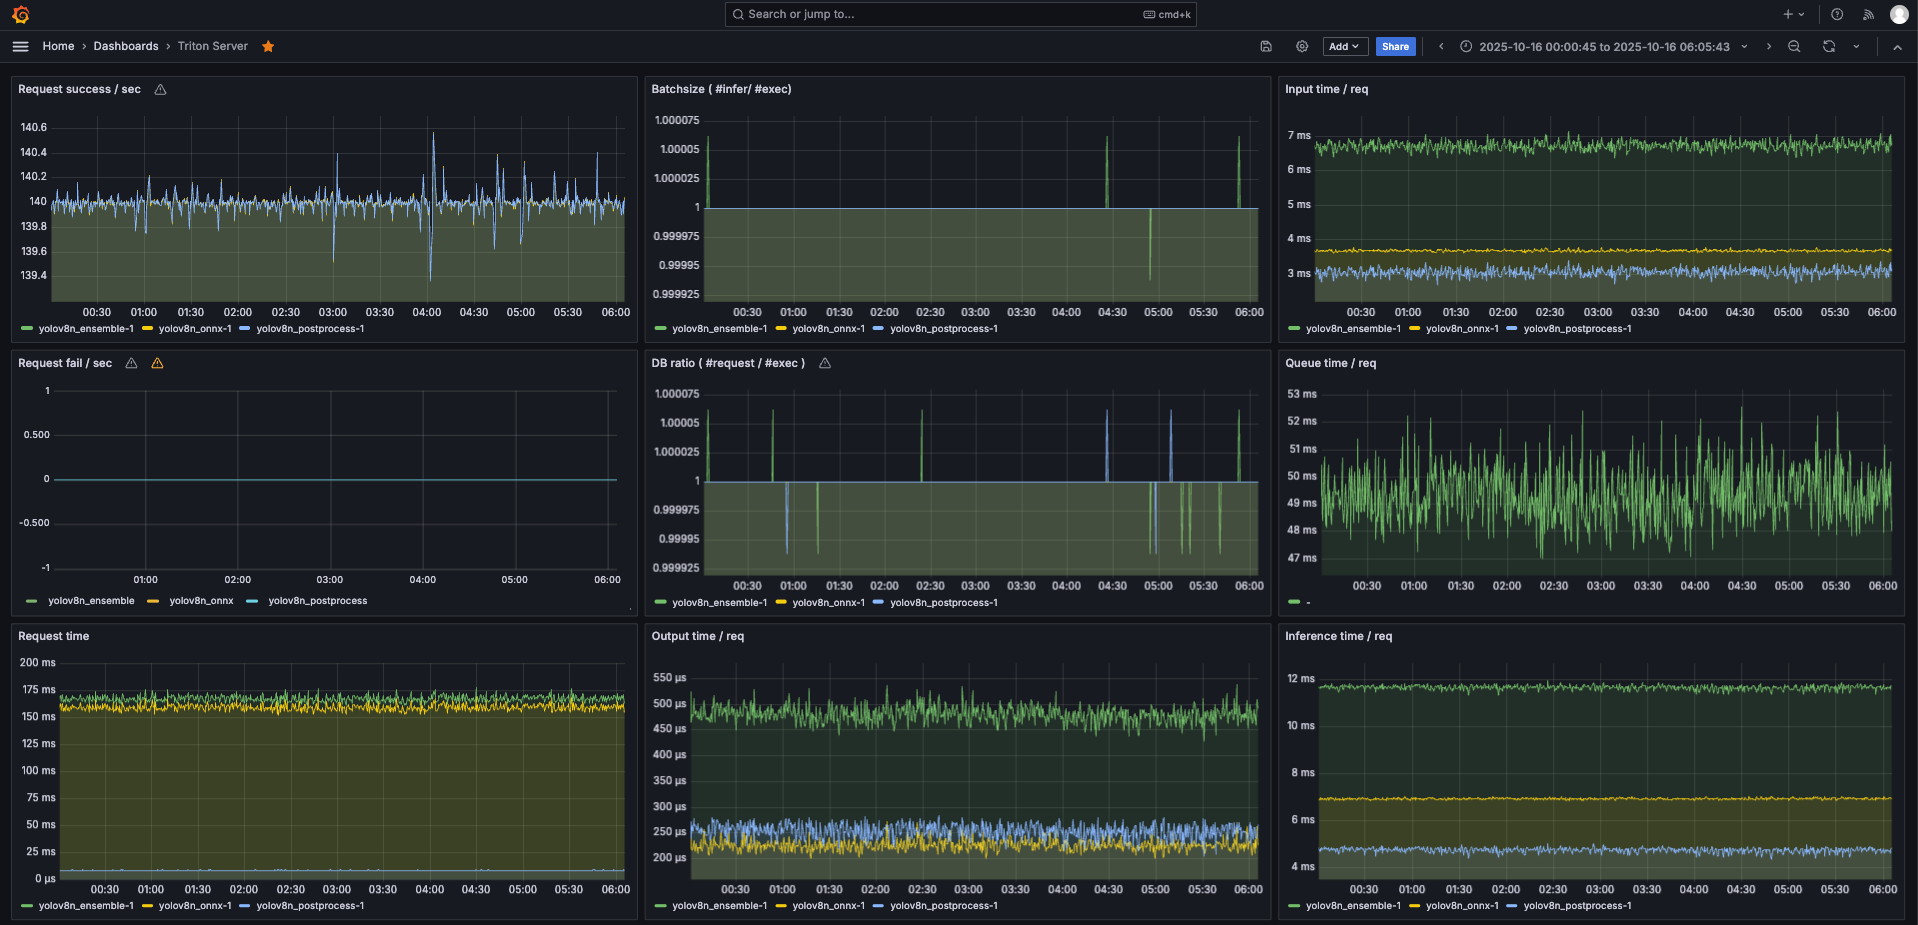Open the help menu icon
This screenshot has width=1918, height=925.
click(x=1837, y=14)
